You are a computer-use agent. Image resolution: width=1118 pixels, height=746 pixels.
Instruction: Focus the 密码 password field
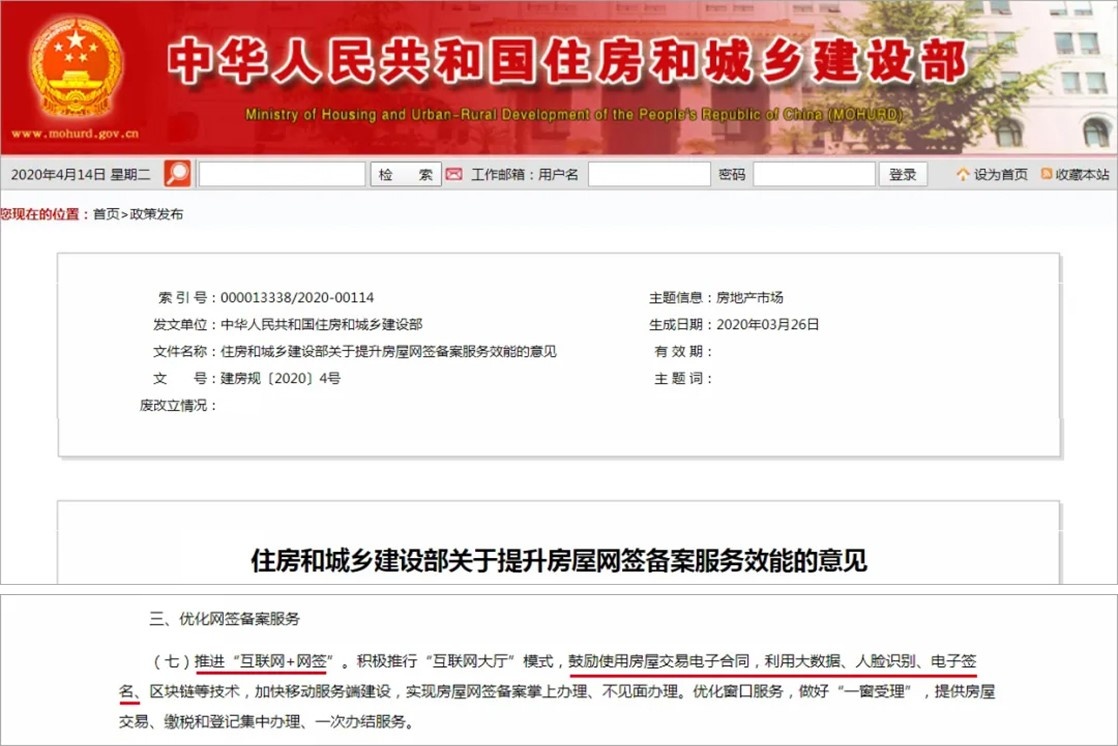(x=814, y=174)
